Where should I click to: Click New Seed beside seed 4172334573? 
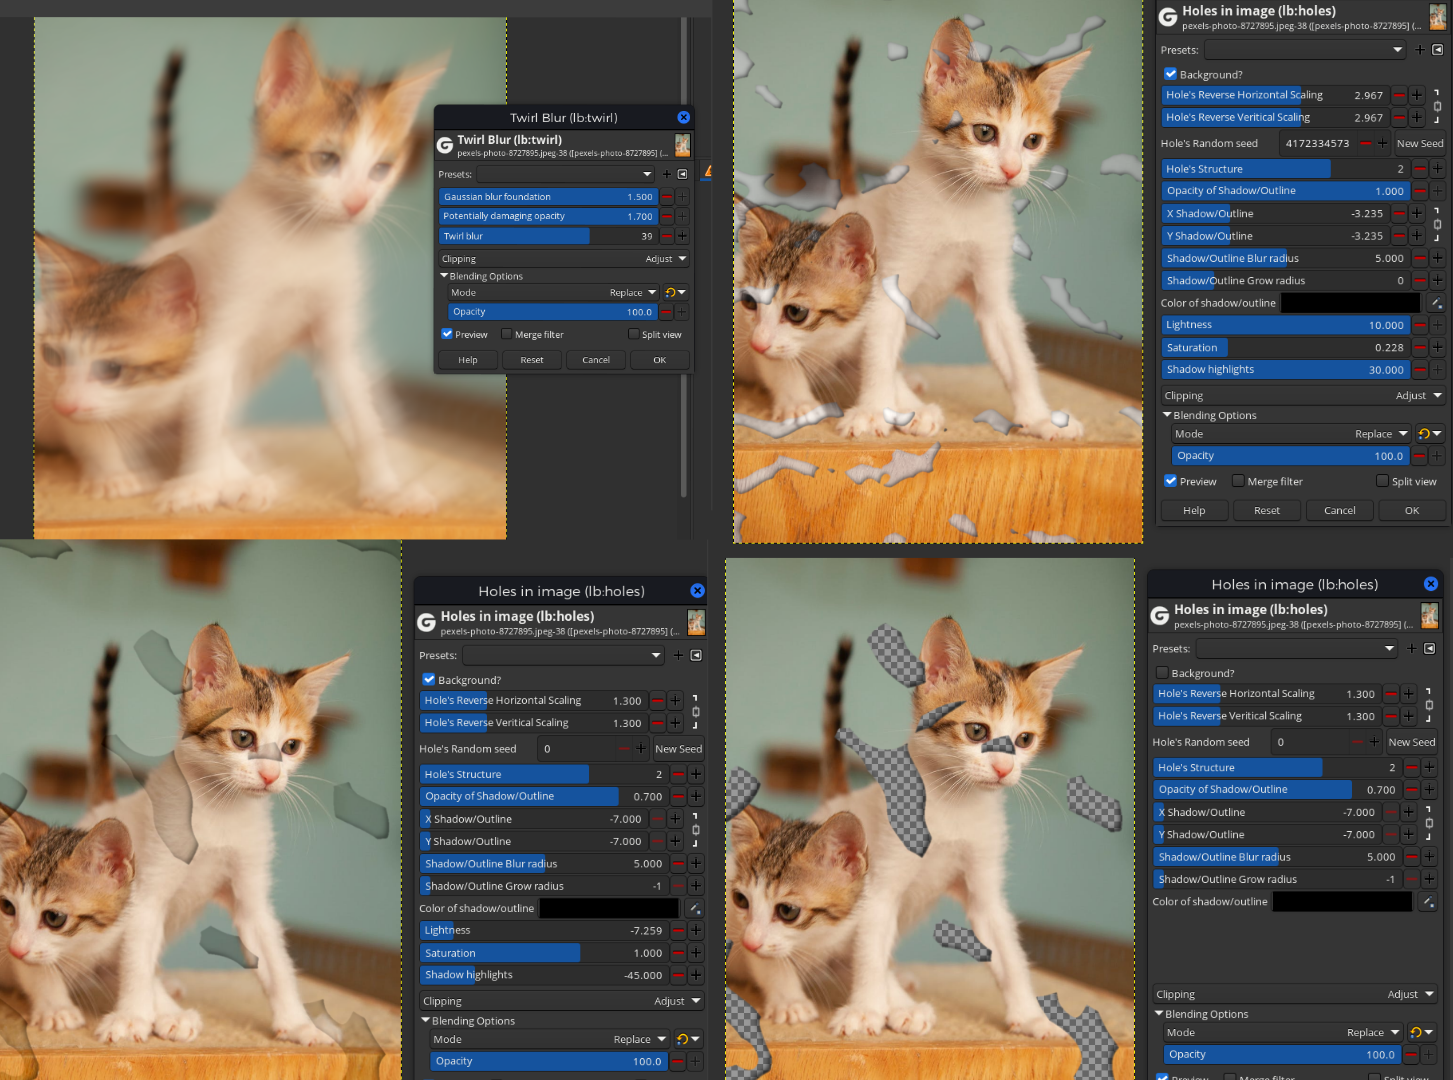tap(1420, 144)
